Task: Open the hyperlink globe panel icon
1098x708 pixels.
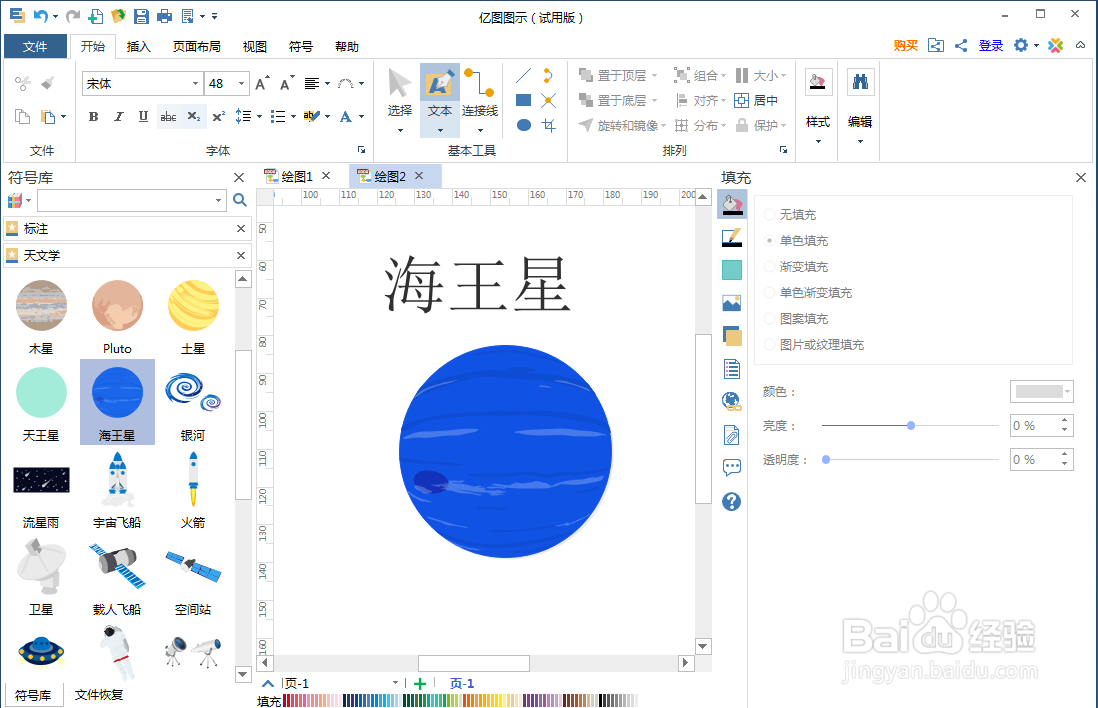Action: 732,401
